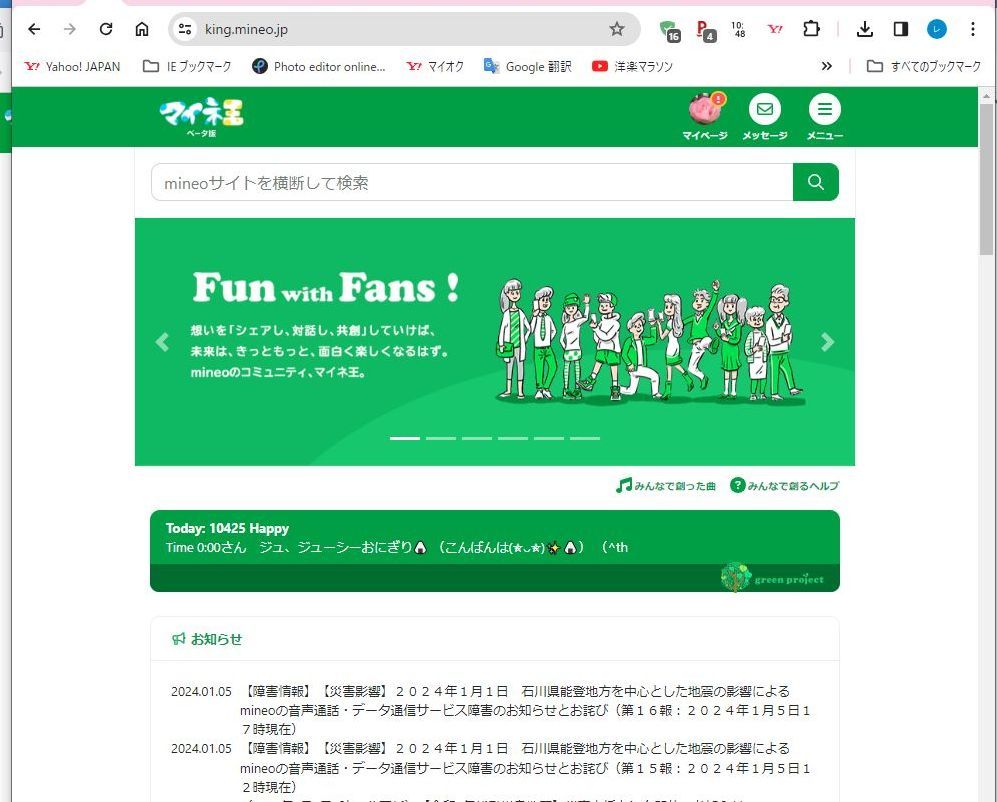Screen dimensions: 997x802
Task: Click the green search magnifier button
Action: tap(816, 182)
